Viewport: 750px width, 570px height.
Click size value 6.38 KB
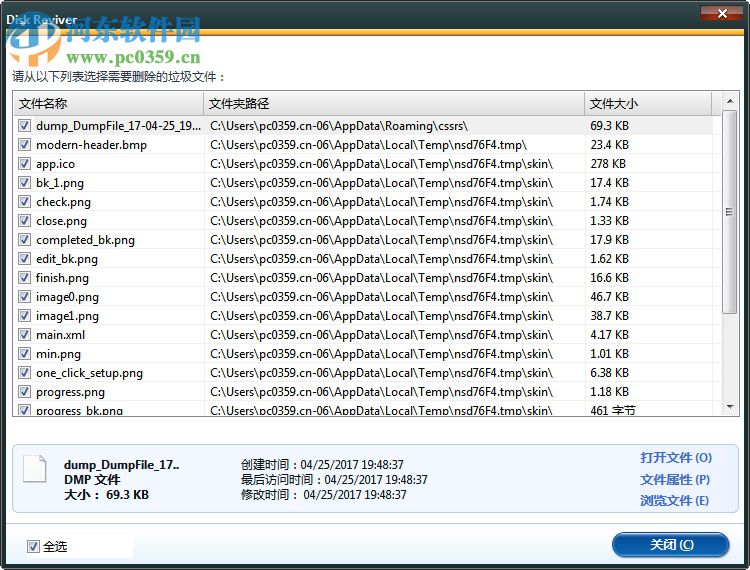pyautogui.click(x=609, y=373)
